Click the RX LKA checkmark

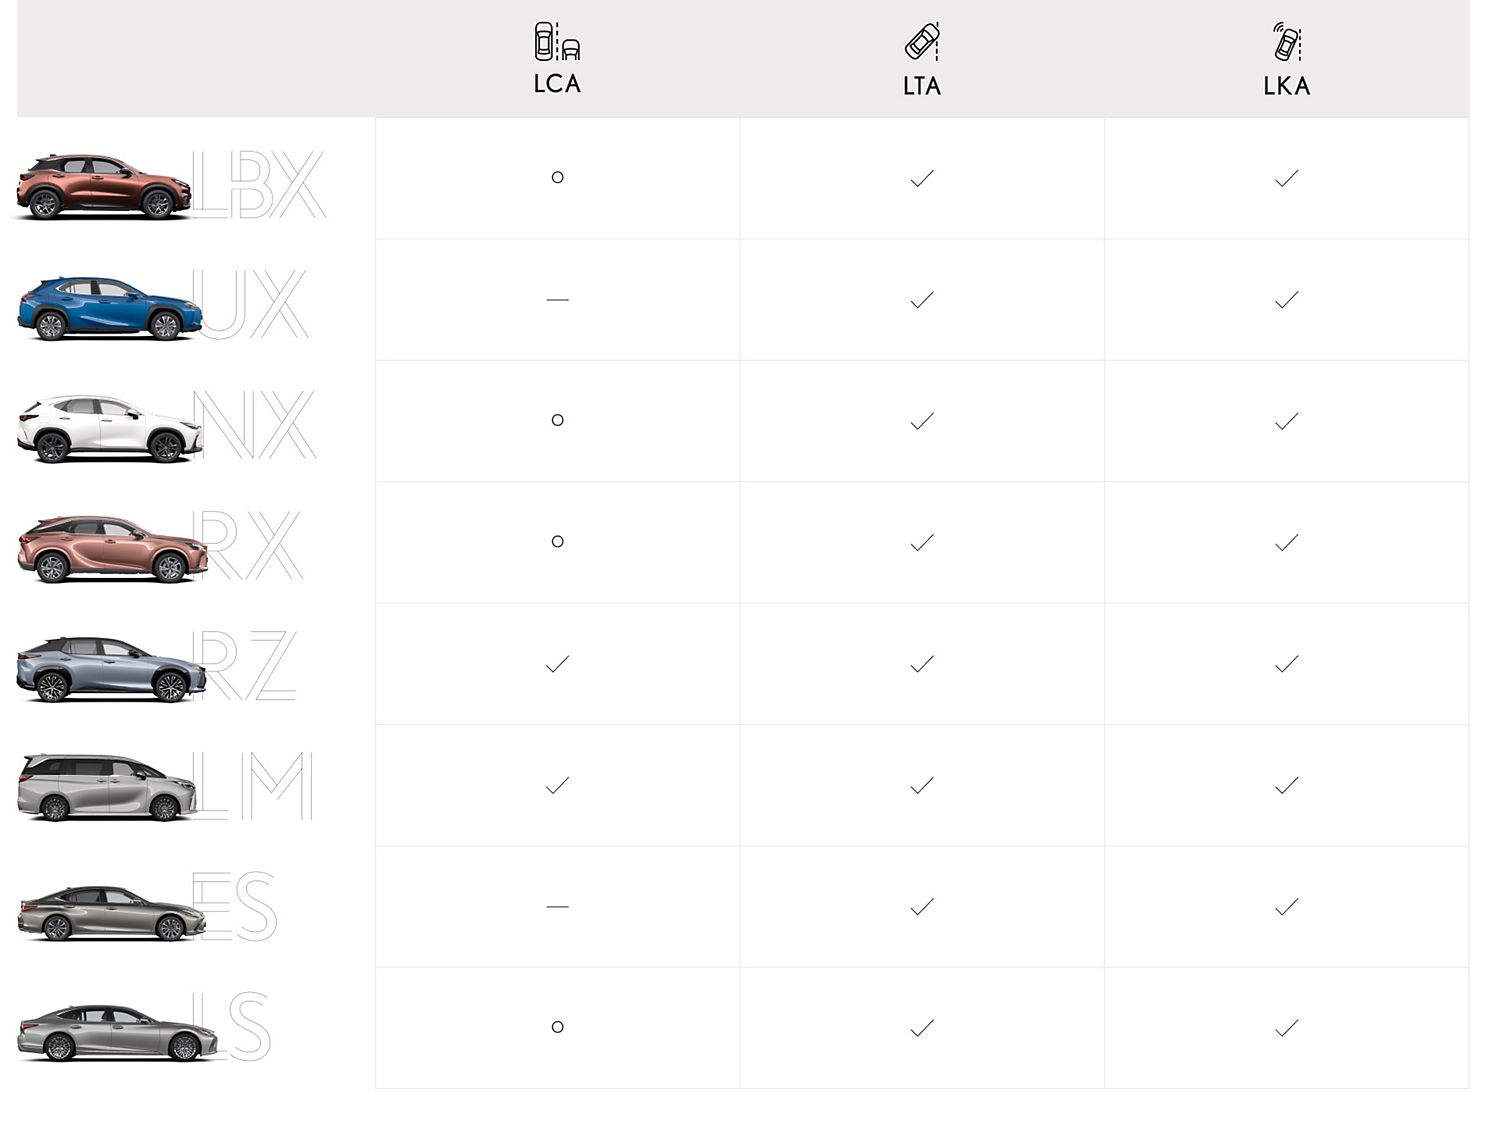coord(1287,542)
